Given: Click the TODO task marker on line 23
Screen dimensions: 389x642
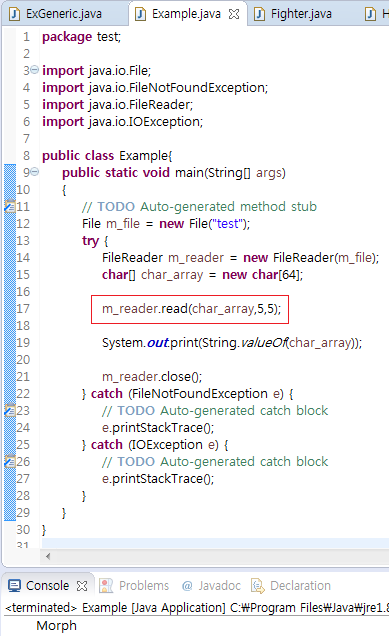Looking at the screenshot, I should point(10,410).
